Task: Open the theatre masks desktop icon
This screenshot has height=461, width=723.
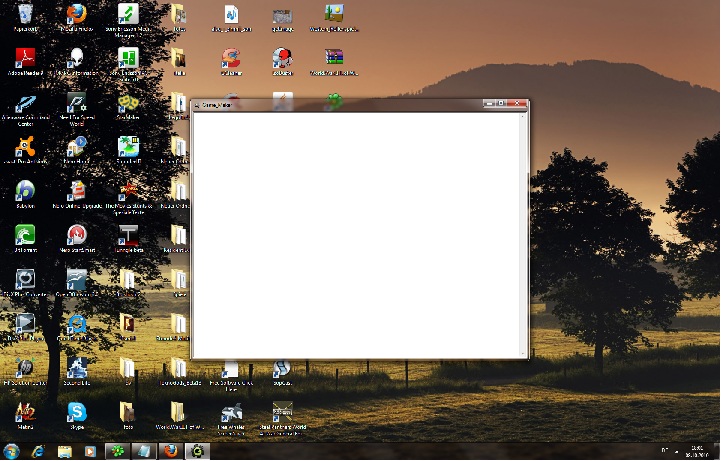Action: tap(128, 102)
